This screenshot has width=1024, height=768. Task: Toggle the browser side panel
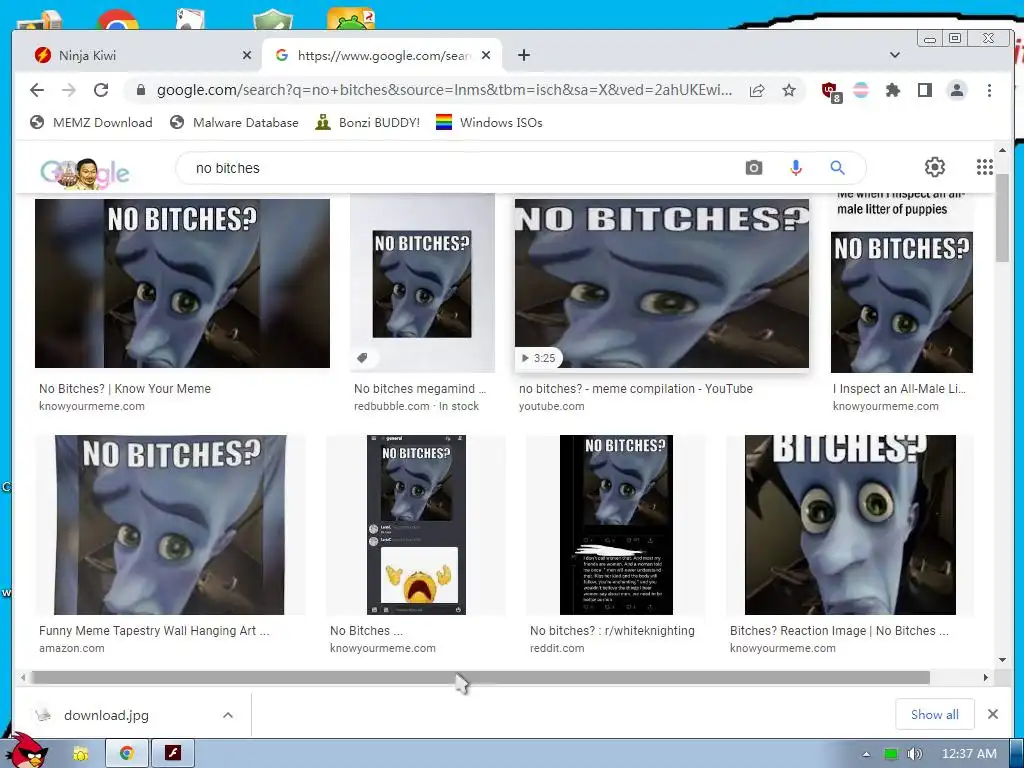pyautogui.click(x=925, y=90)
